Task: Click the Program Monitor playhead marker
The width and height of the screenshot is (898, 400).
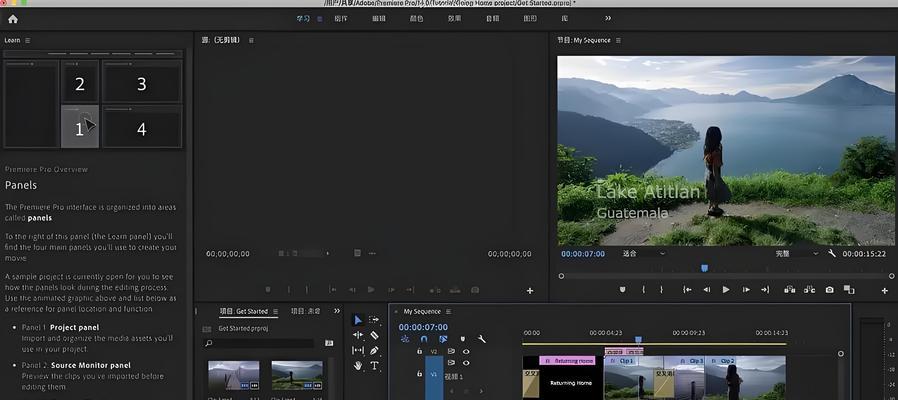Action: (x=704, y=268)
